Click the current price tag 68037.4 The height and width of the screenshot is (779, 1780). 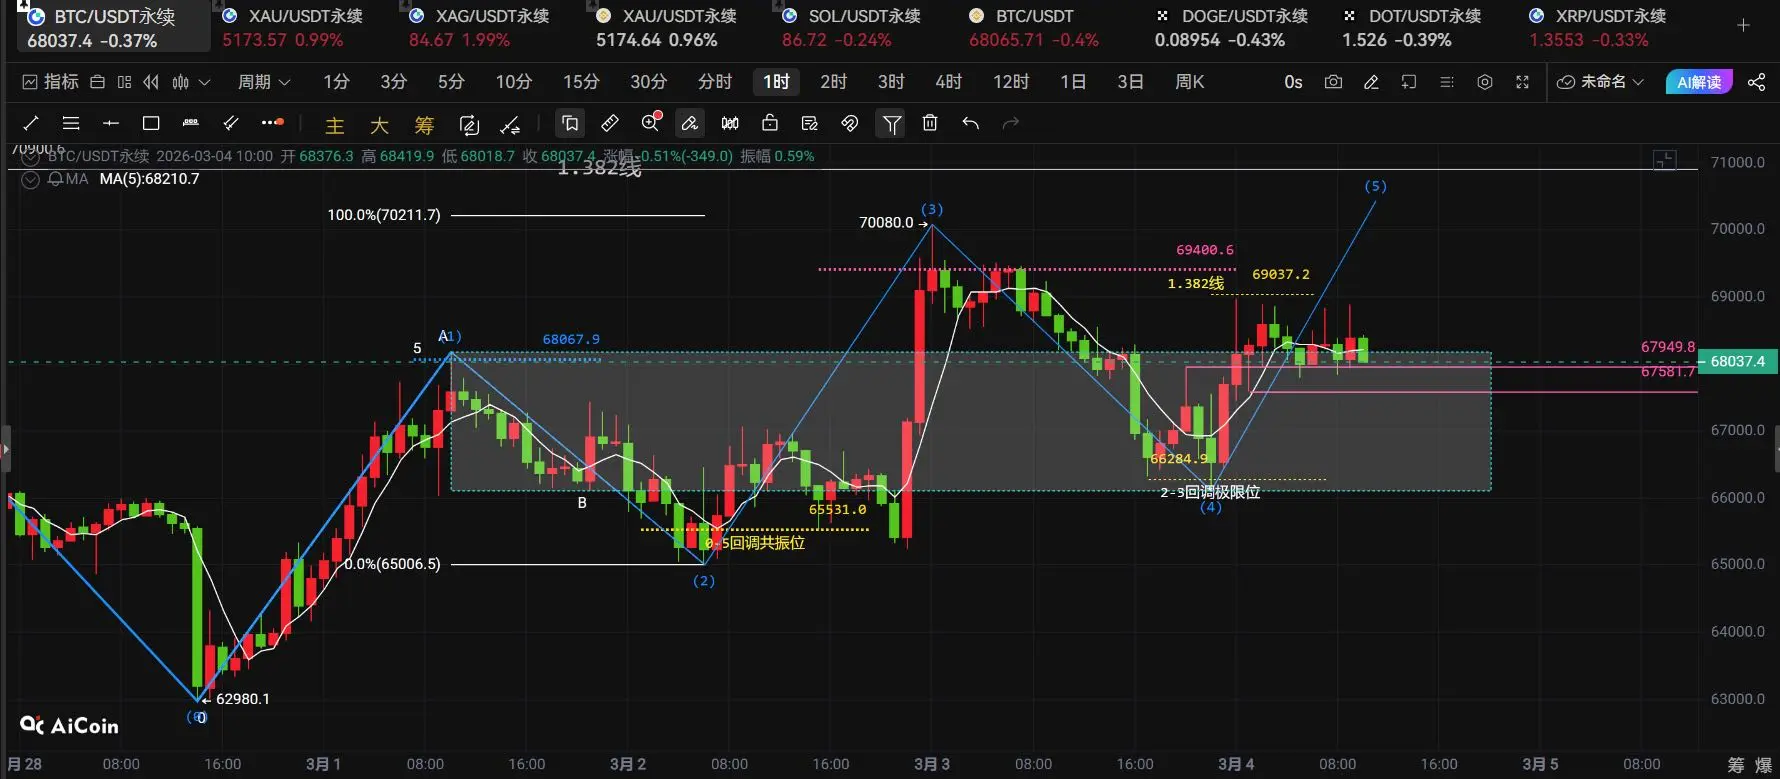1737,361
